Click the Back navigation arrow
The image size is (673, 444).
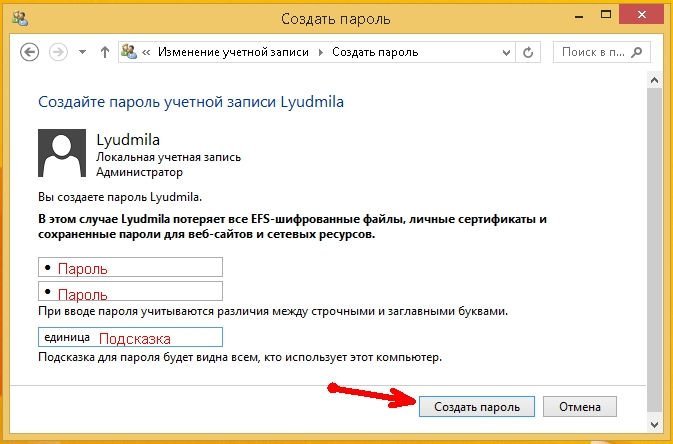click(30, 52)
